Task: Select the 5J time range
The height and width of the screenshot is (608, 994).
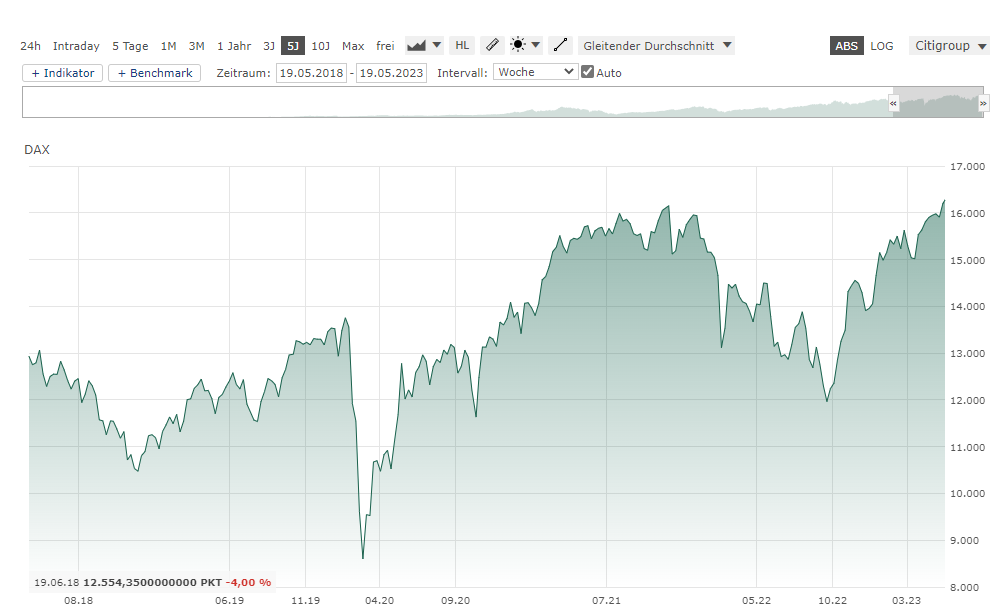Action: (x=293, y=46)
